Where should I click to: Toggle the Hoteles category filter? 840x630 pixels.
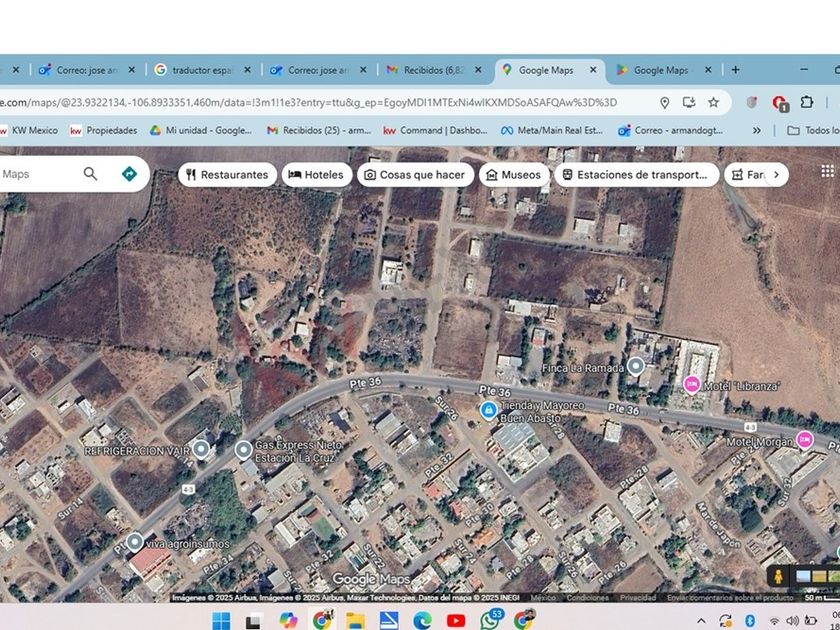(316, 174)
